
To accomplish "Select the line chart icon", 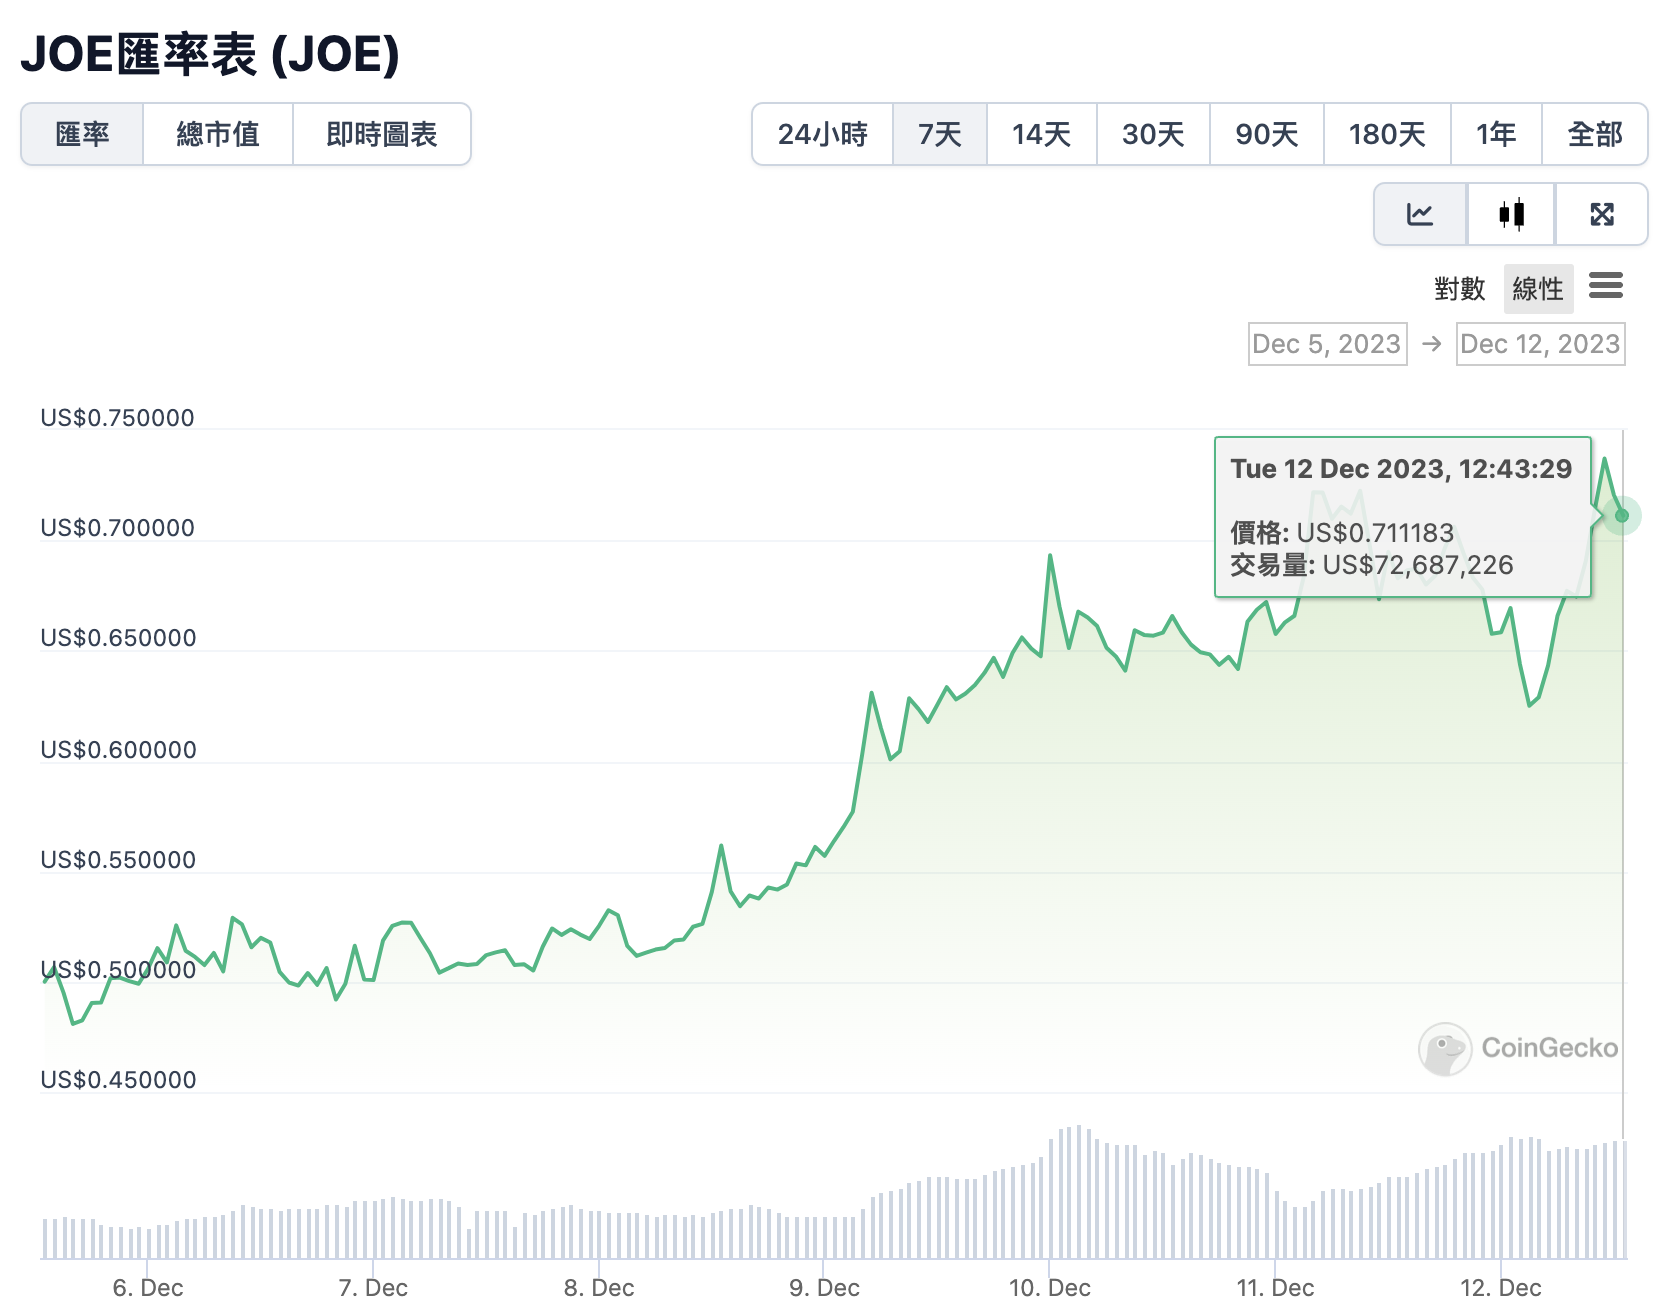I will point(1419,213).
